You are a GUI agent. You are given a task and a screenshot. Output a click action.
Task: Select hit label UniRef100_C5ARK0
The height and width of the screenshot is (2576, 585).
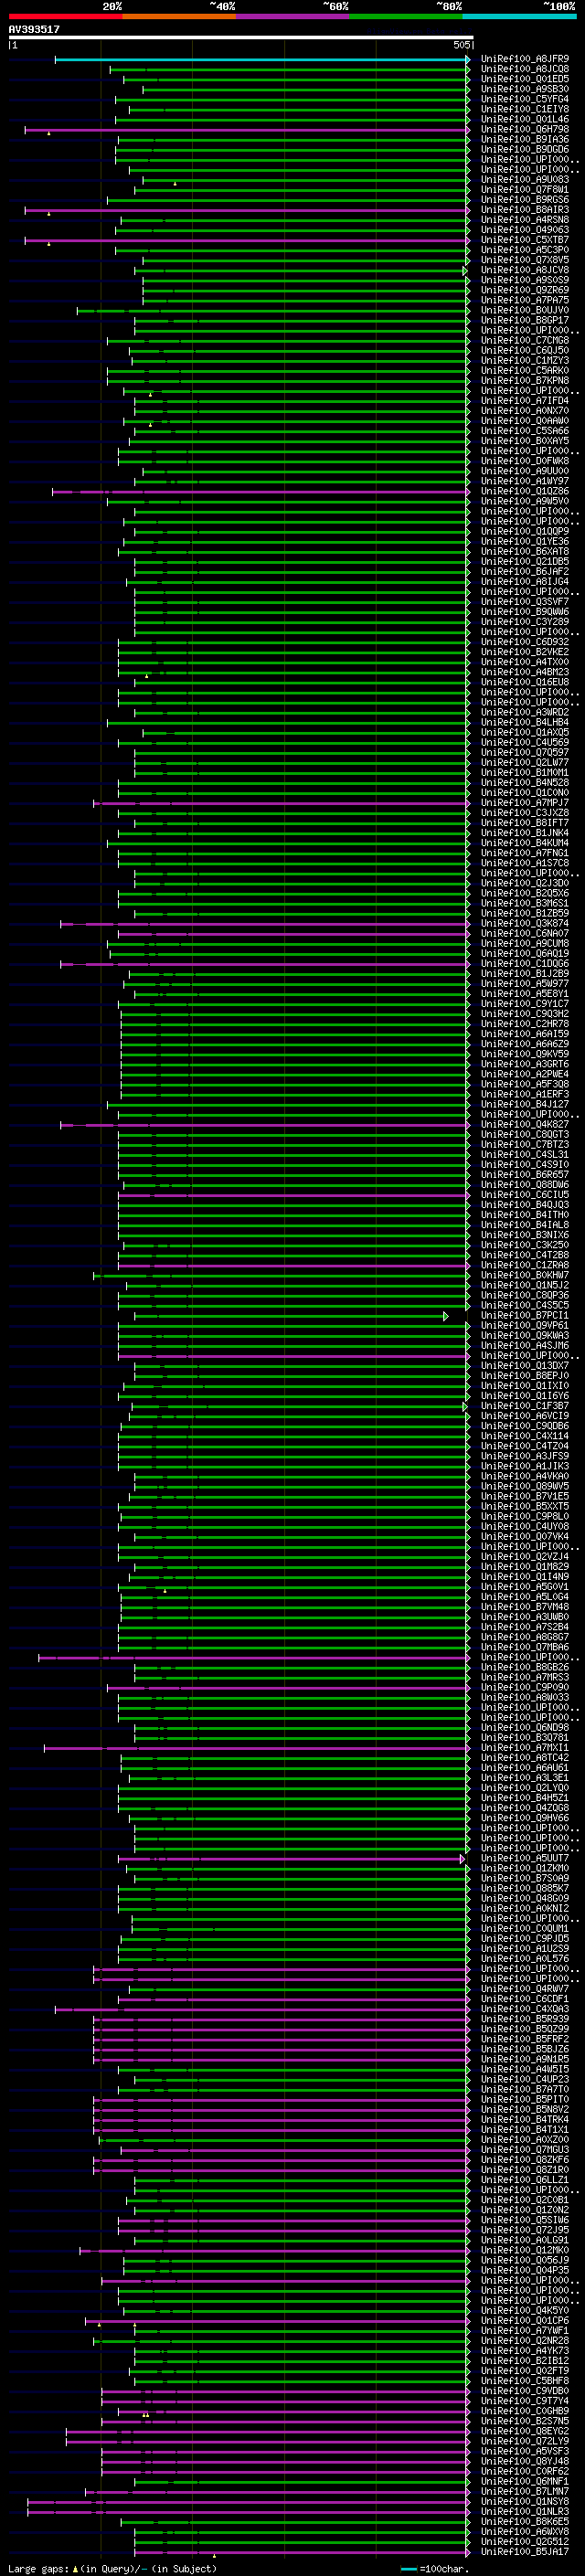(525, 370)
